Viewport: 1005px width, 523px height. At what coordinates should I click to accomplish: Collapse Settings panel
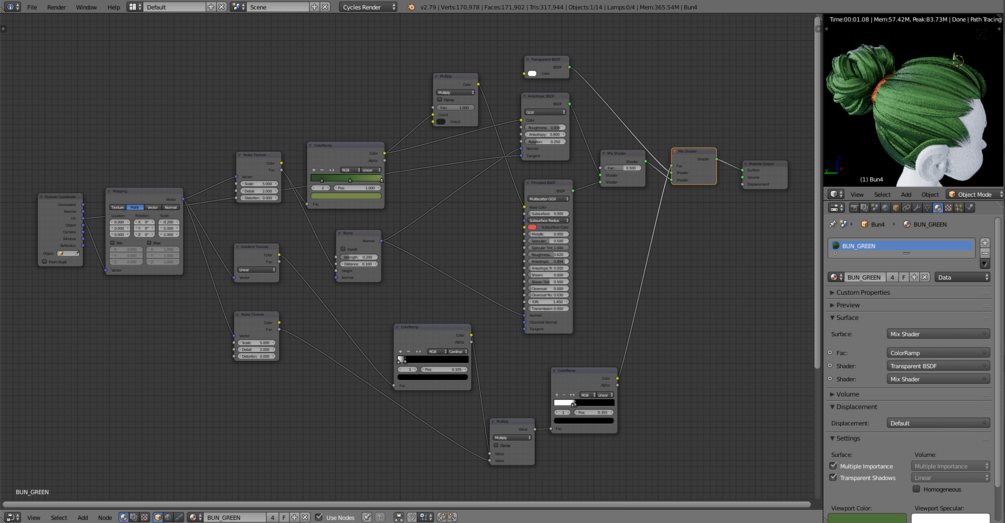point(846,438)
